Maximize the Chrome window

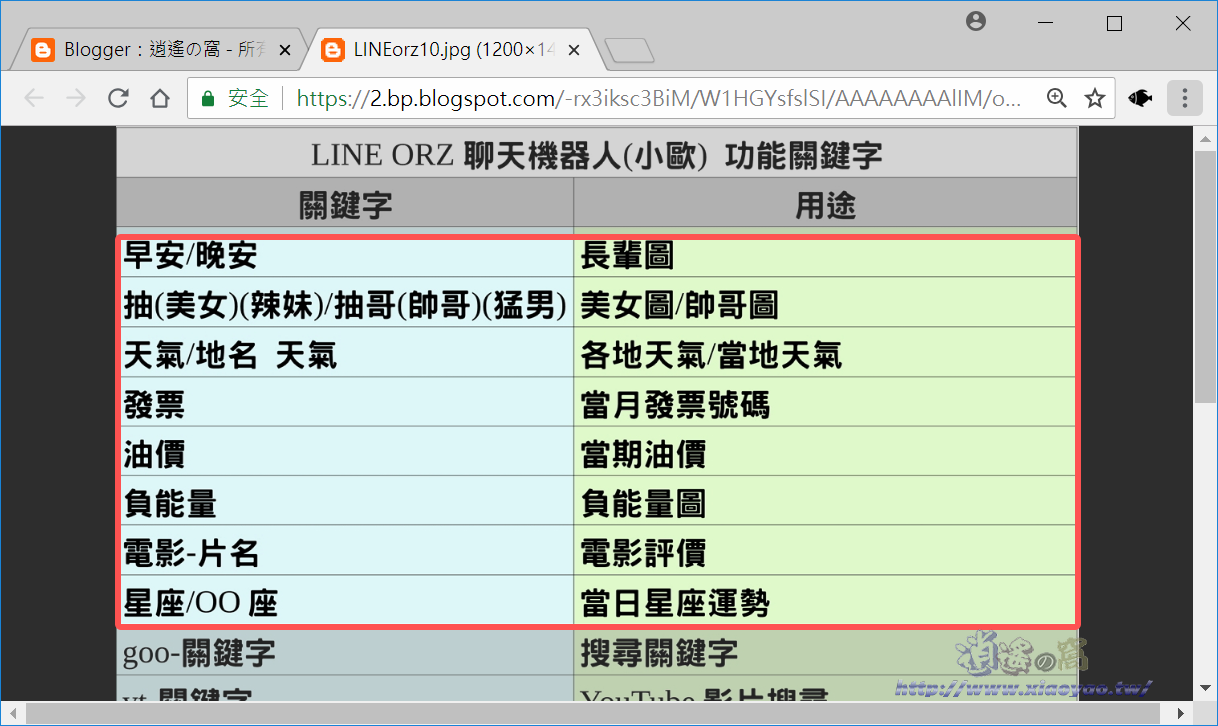point(1114,23)
